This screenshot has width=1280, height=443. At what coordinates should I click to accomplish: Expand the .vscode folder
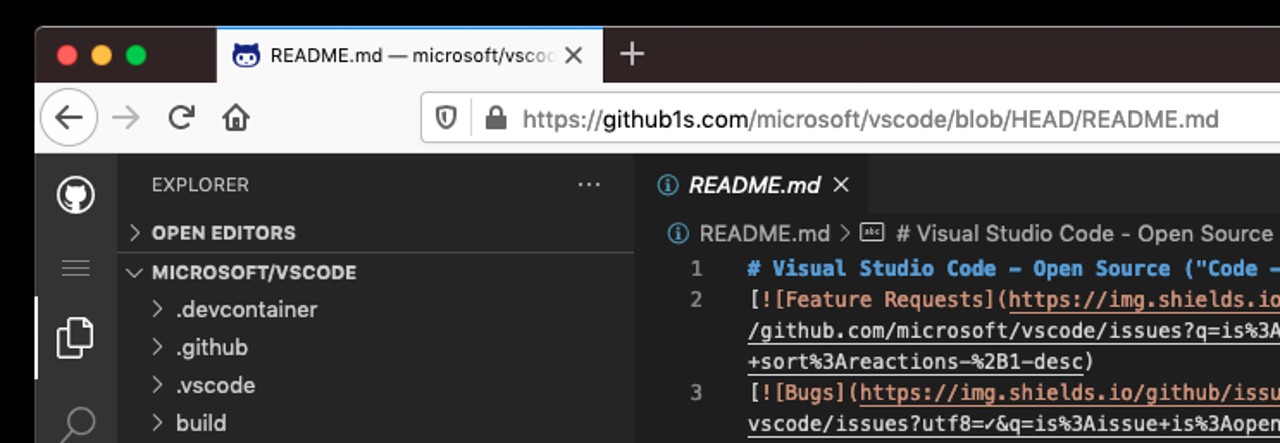[375, 386]
